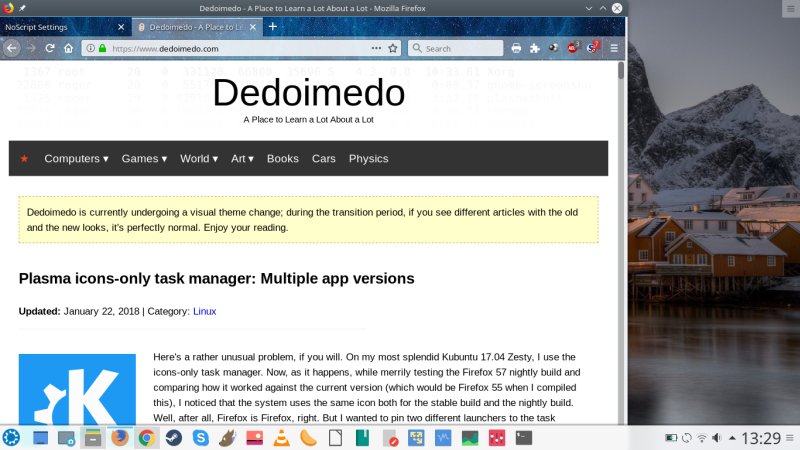Screen dimensions: 800x450
Task: Expand the Computers menu
Action: tap(76, 158)
